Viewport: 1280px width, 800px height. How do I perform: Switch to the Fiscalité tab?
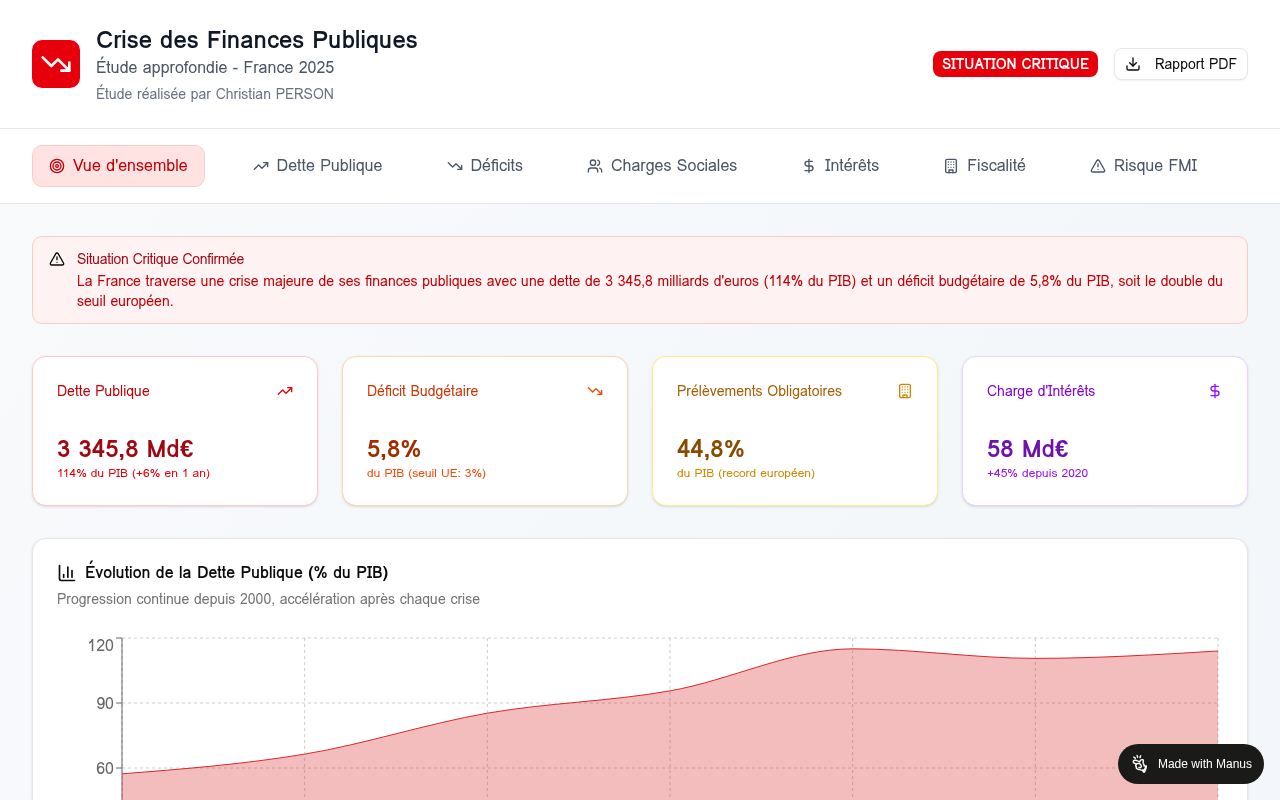pos(985,166)
